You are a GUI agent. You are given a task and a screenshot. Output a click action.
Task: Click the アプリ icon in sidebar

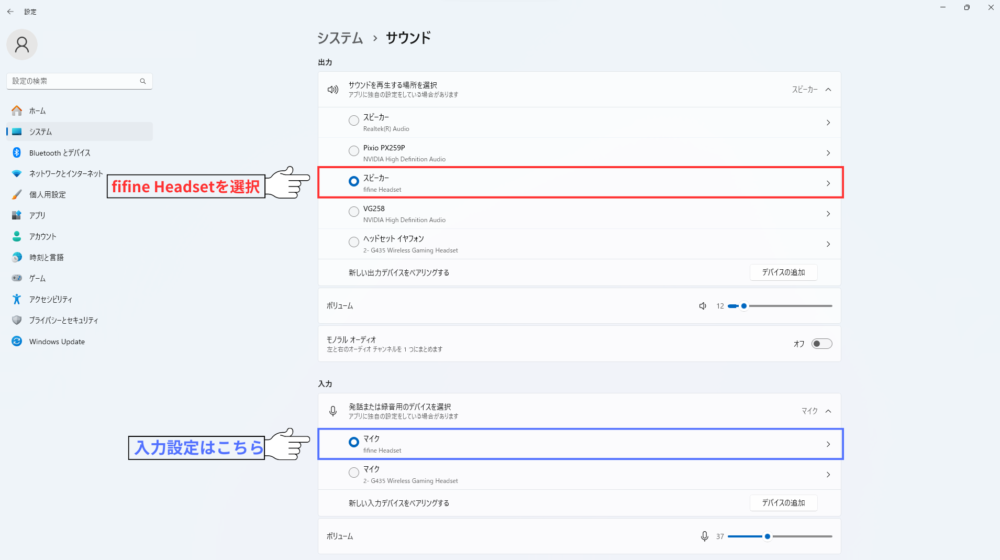click(17, 216)
